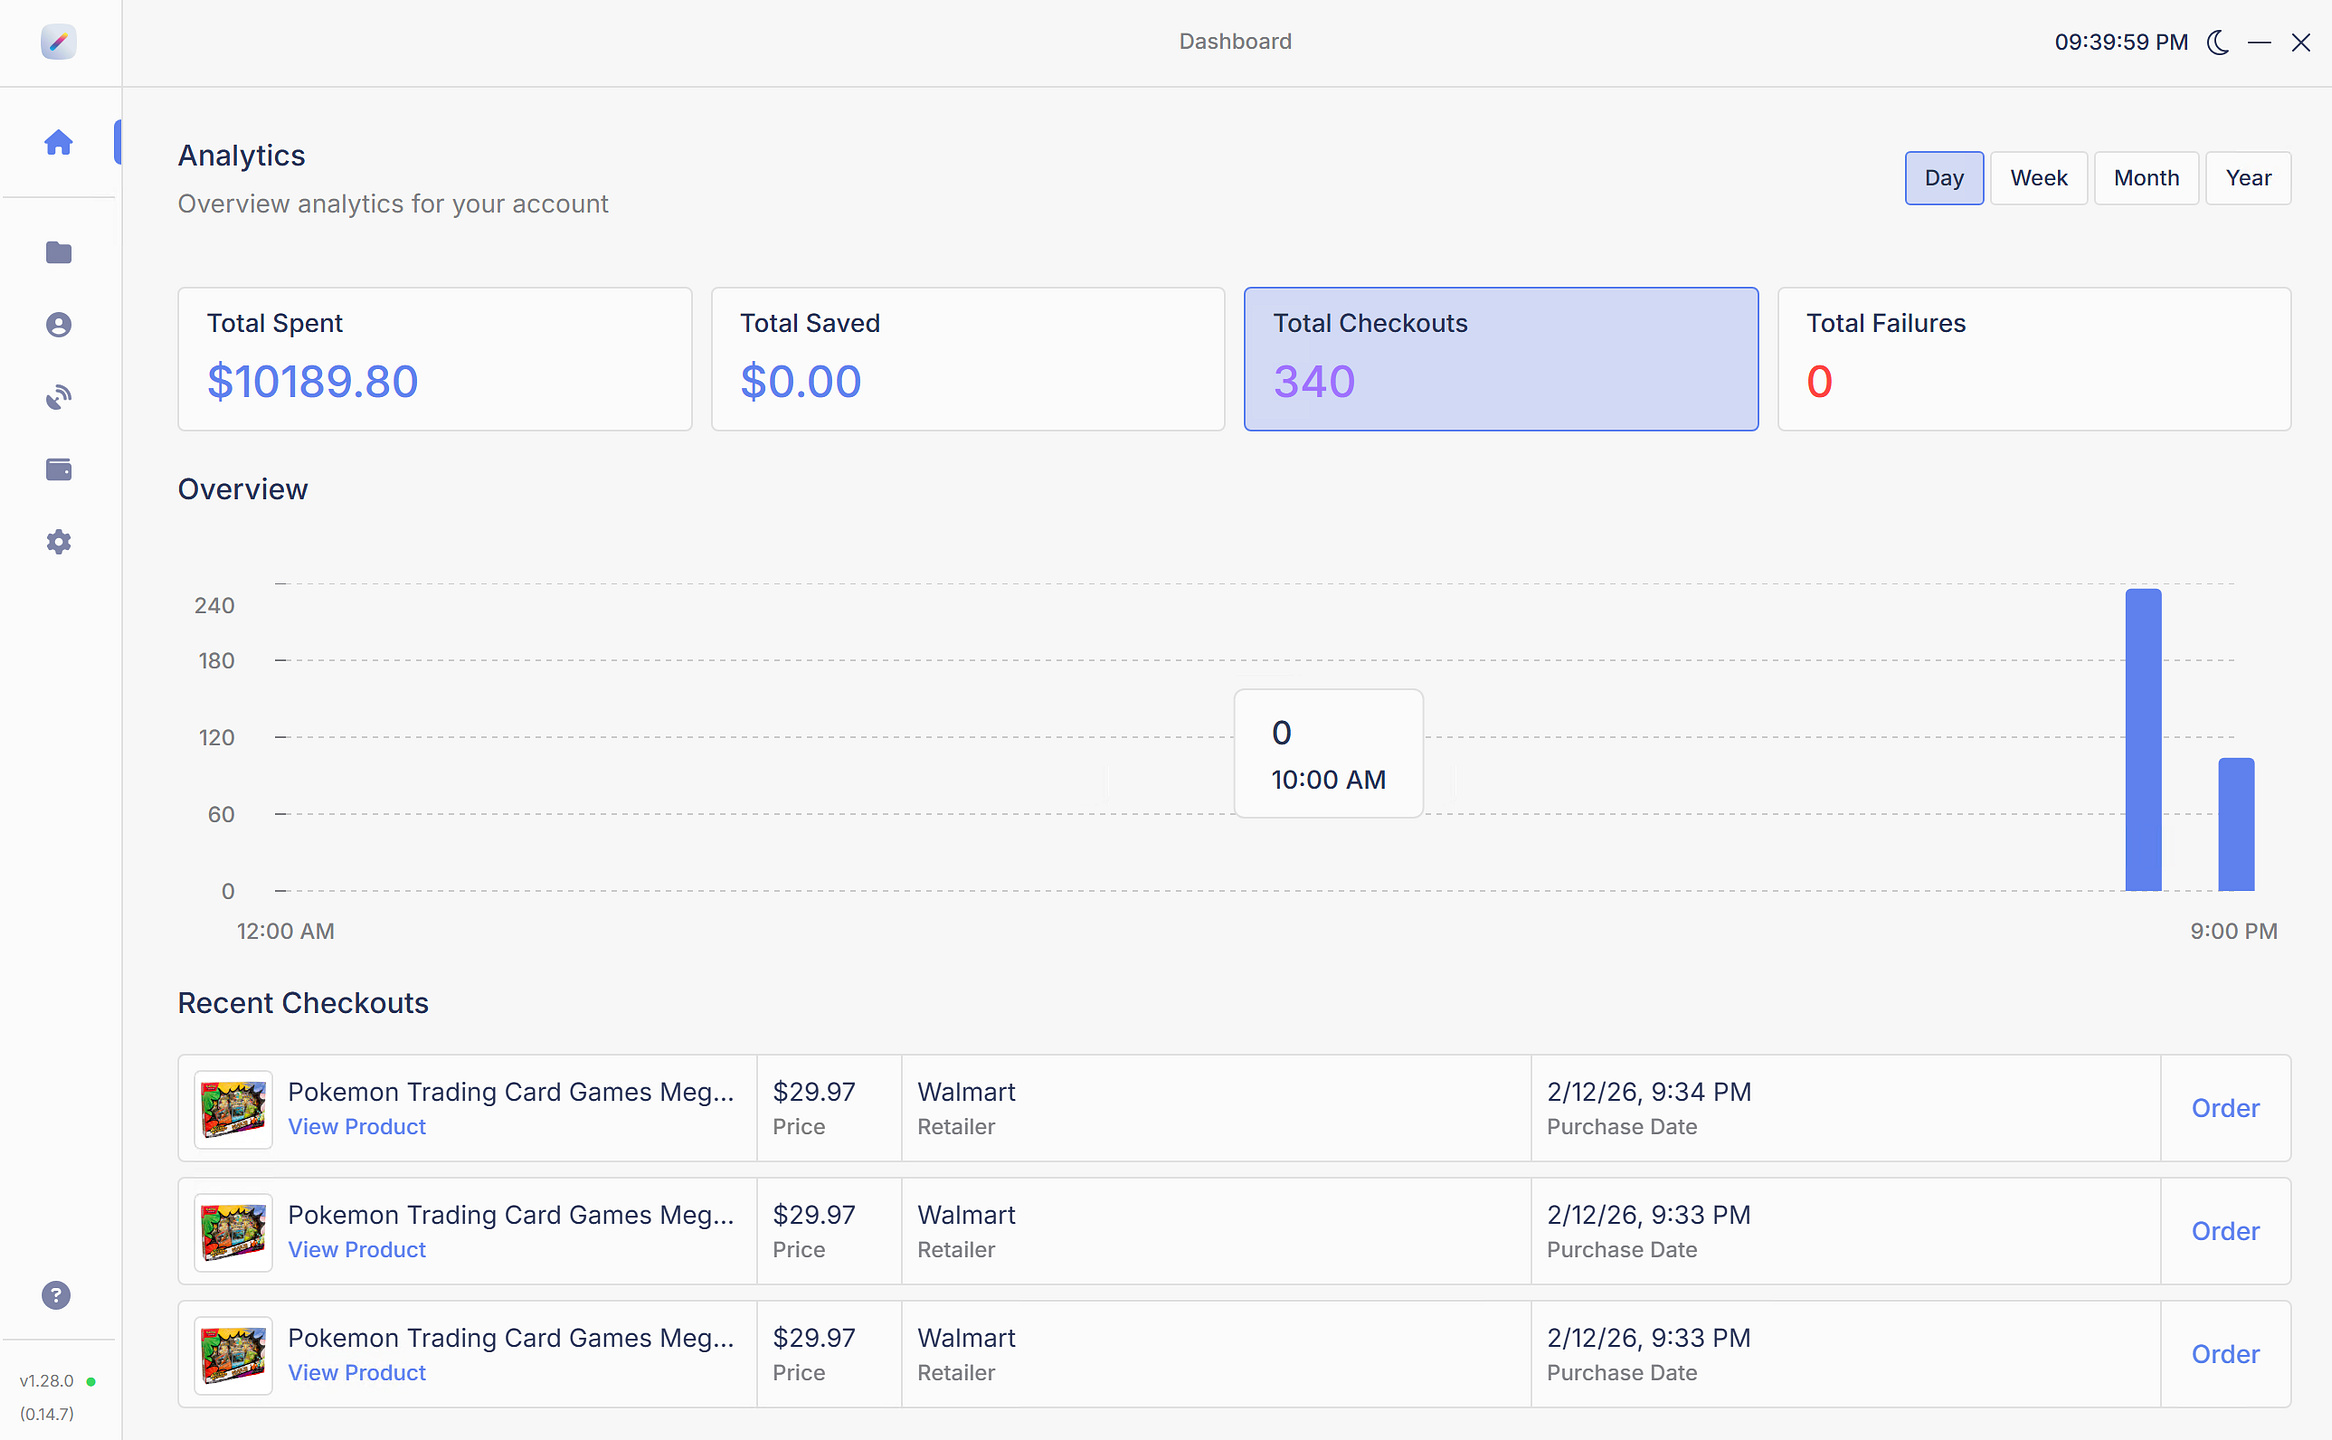This screenshot has width=2332, height=1440.
Task: Click the Analytics heading
Action: point(241,156)
